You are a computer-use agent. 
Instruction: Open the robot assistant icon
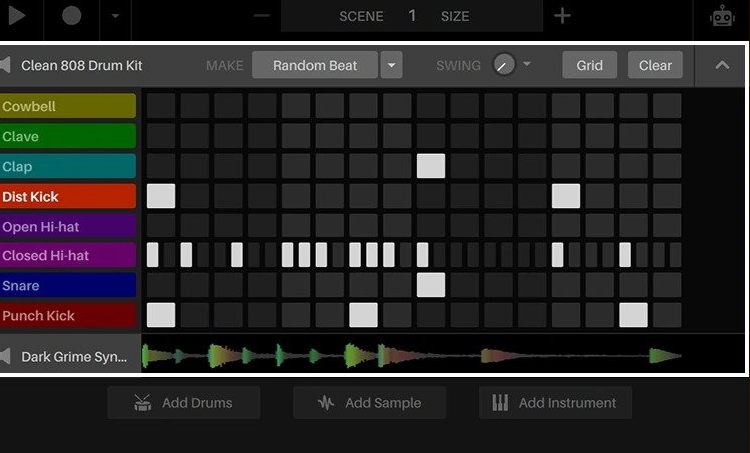[722, 16]
